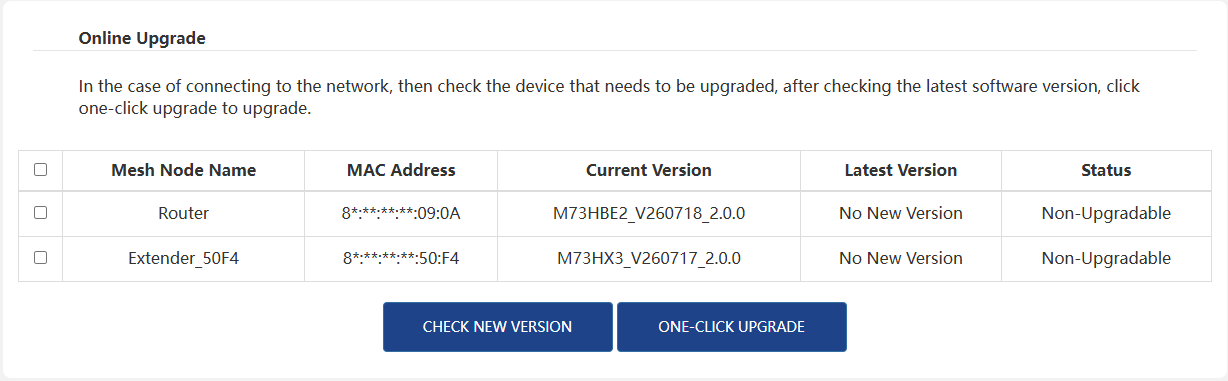Image resolution: width=1228 pixels, height=381 pixels.
Task: Click the MAC address ending in 50:F4
Action: (x=401, y=258)
